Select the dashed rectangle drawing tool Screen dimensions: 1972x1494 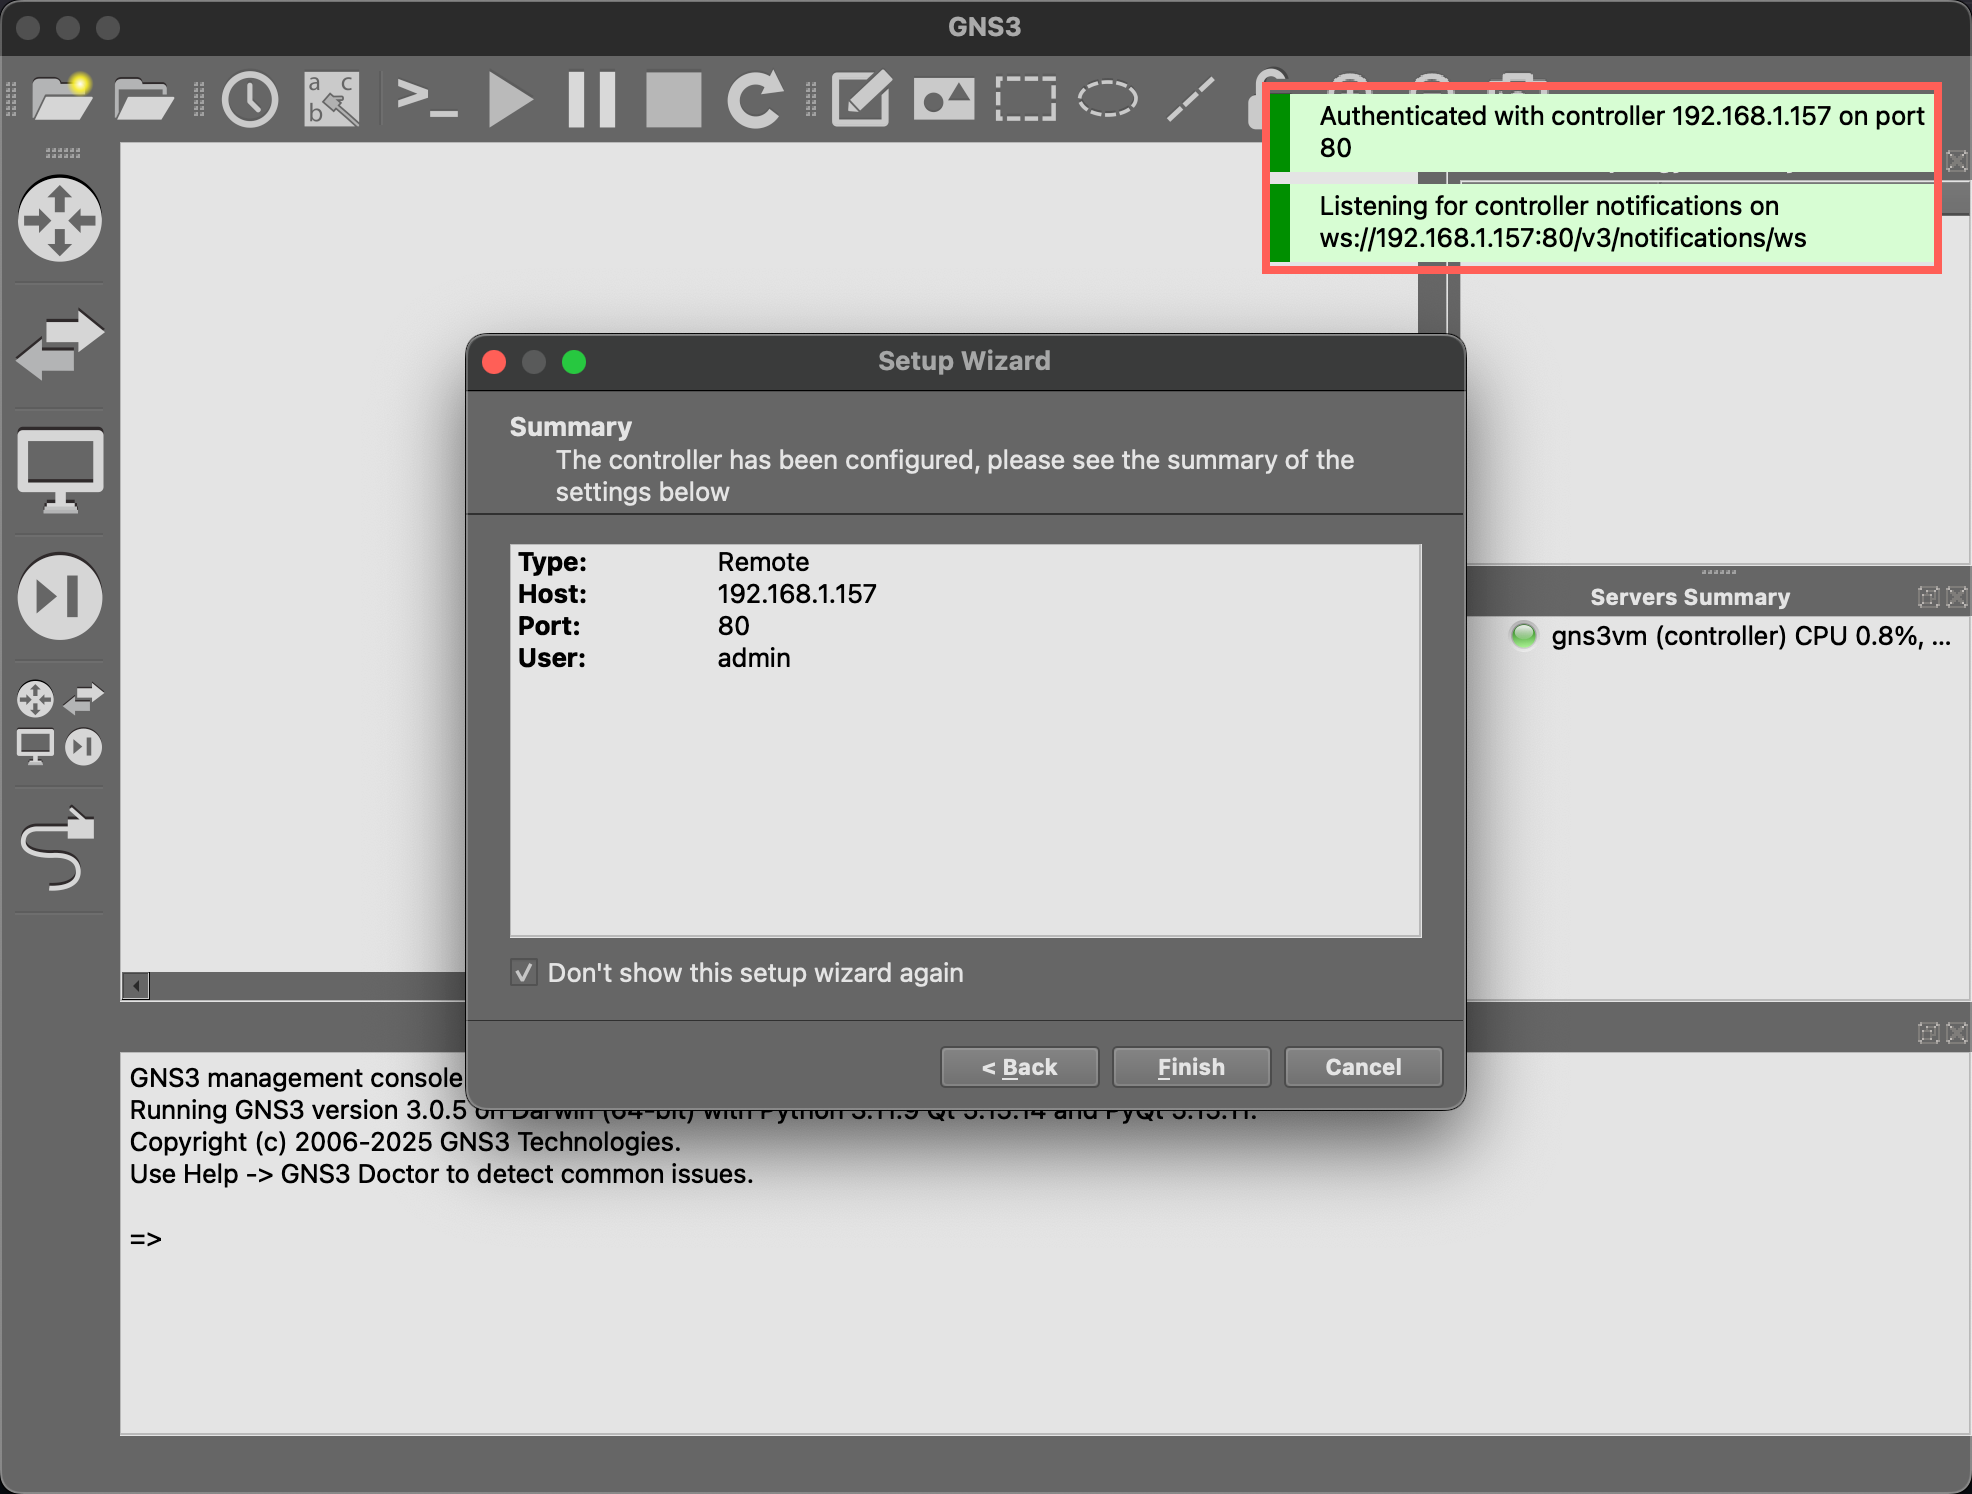coord(1024,97)
